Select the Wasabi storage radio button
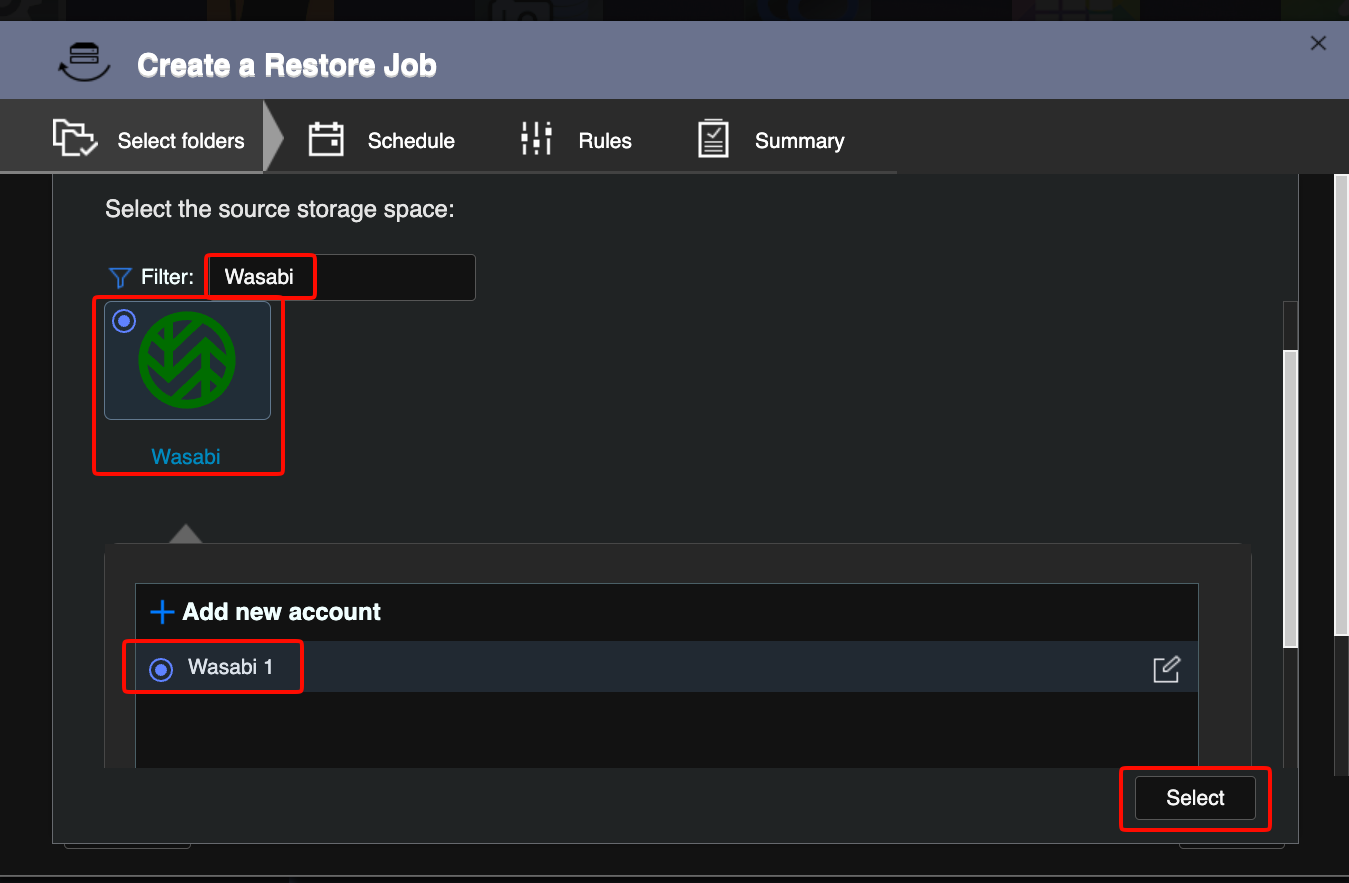This screenshot has width=1349, height=883. [x=124, y=321]
